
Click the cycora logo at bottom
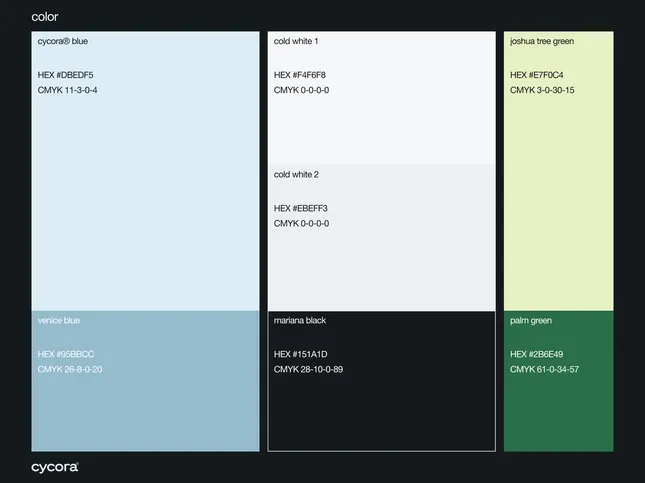pos(55,467)
